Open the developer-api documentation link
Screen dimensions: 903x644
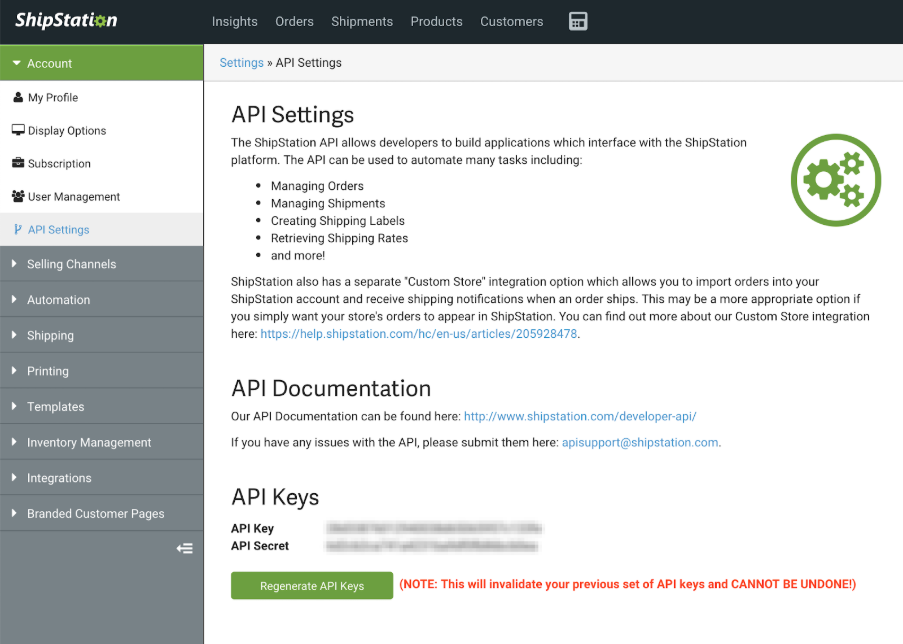click(580, 416)
